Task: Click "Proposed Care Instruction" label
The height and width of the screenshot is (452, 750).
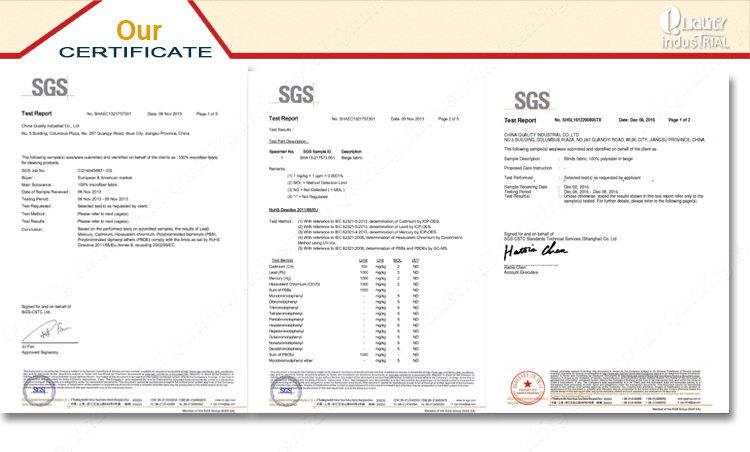Action: 528,168
